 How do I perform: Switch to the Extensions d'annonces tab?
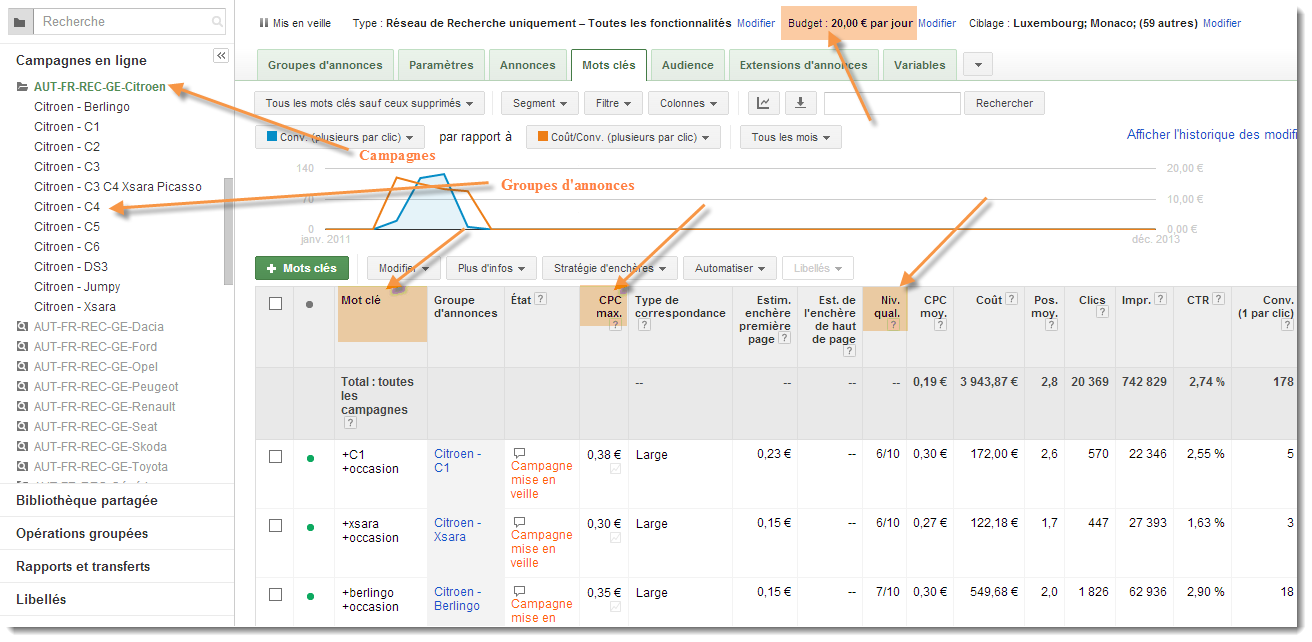click(805, 65)
